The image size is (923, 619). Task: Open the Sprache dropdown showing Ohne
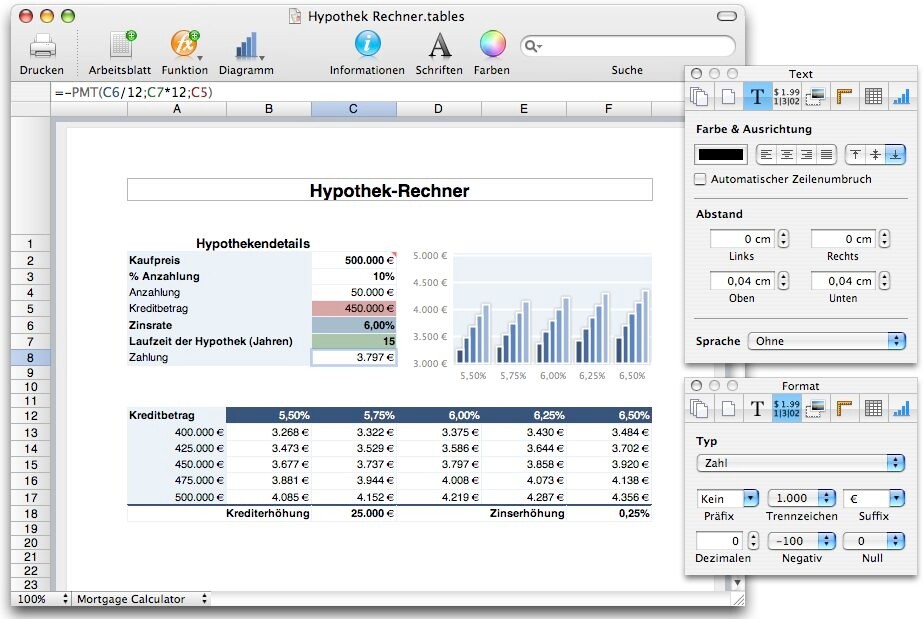point(826,341)
